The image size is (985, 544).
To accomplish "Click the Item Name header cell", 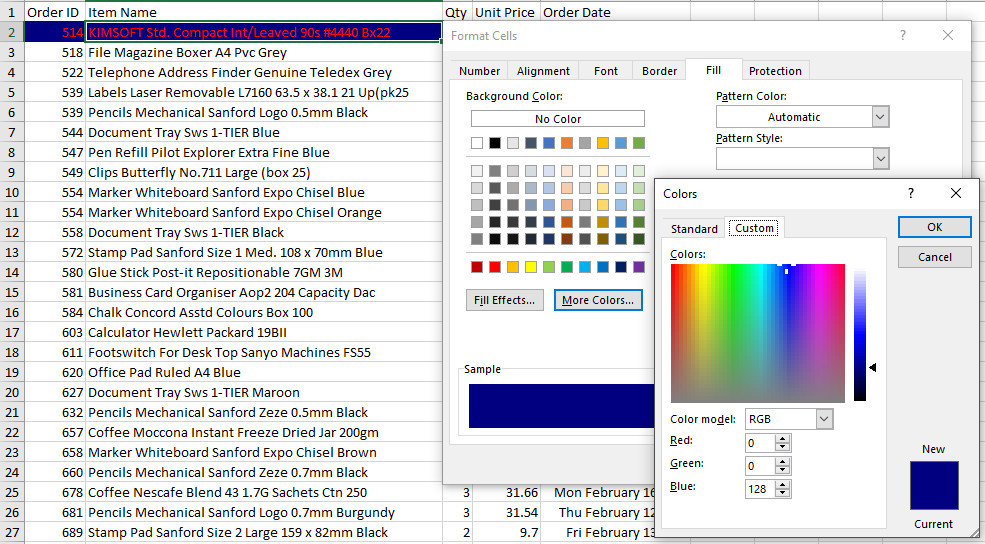I will pyautogui.click(x=264, y=12).
